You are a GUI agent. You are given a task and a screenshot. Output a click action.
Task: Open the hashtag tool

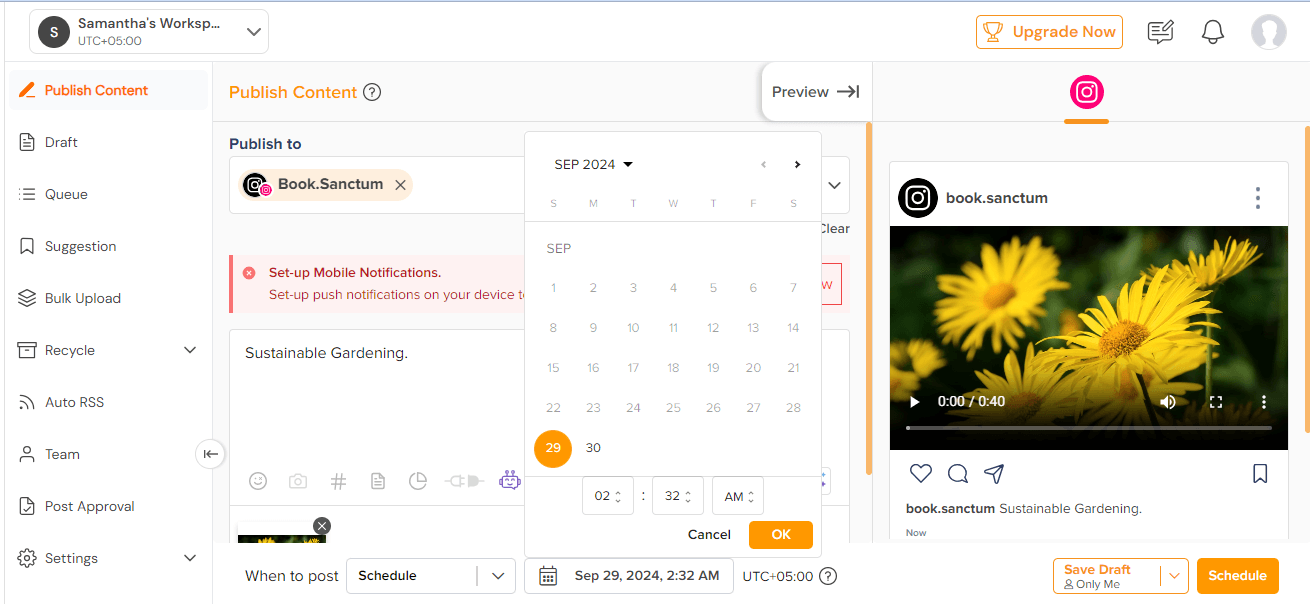[x=338, y=481]
